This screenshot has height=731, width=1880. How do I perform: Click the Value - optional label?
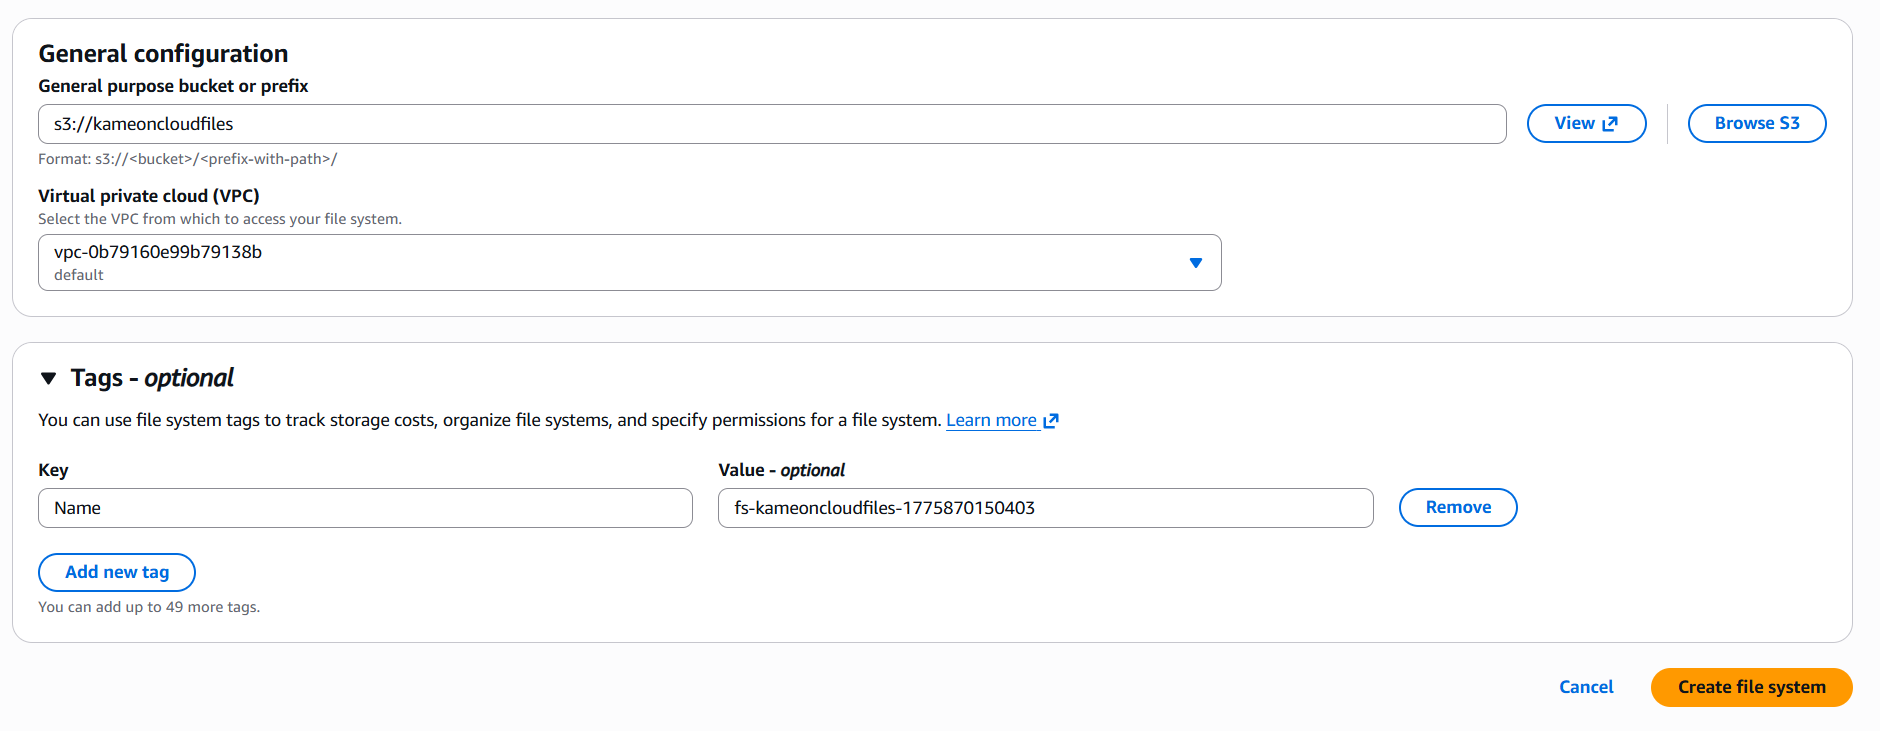coord(781,470)
